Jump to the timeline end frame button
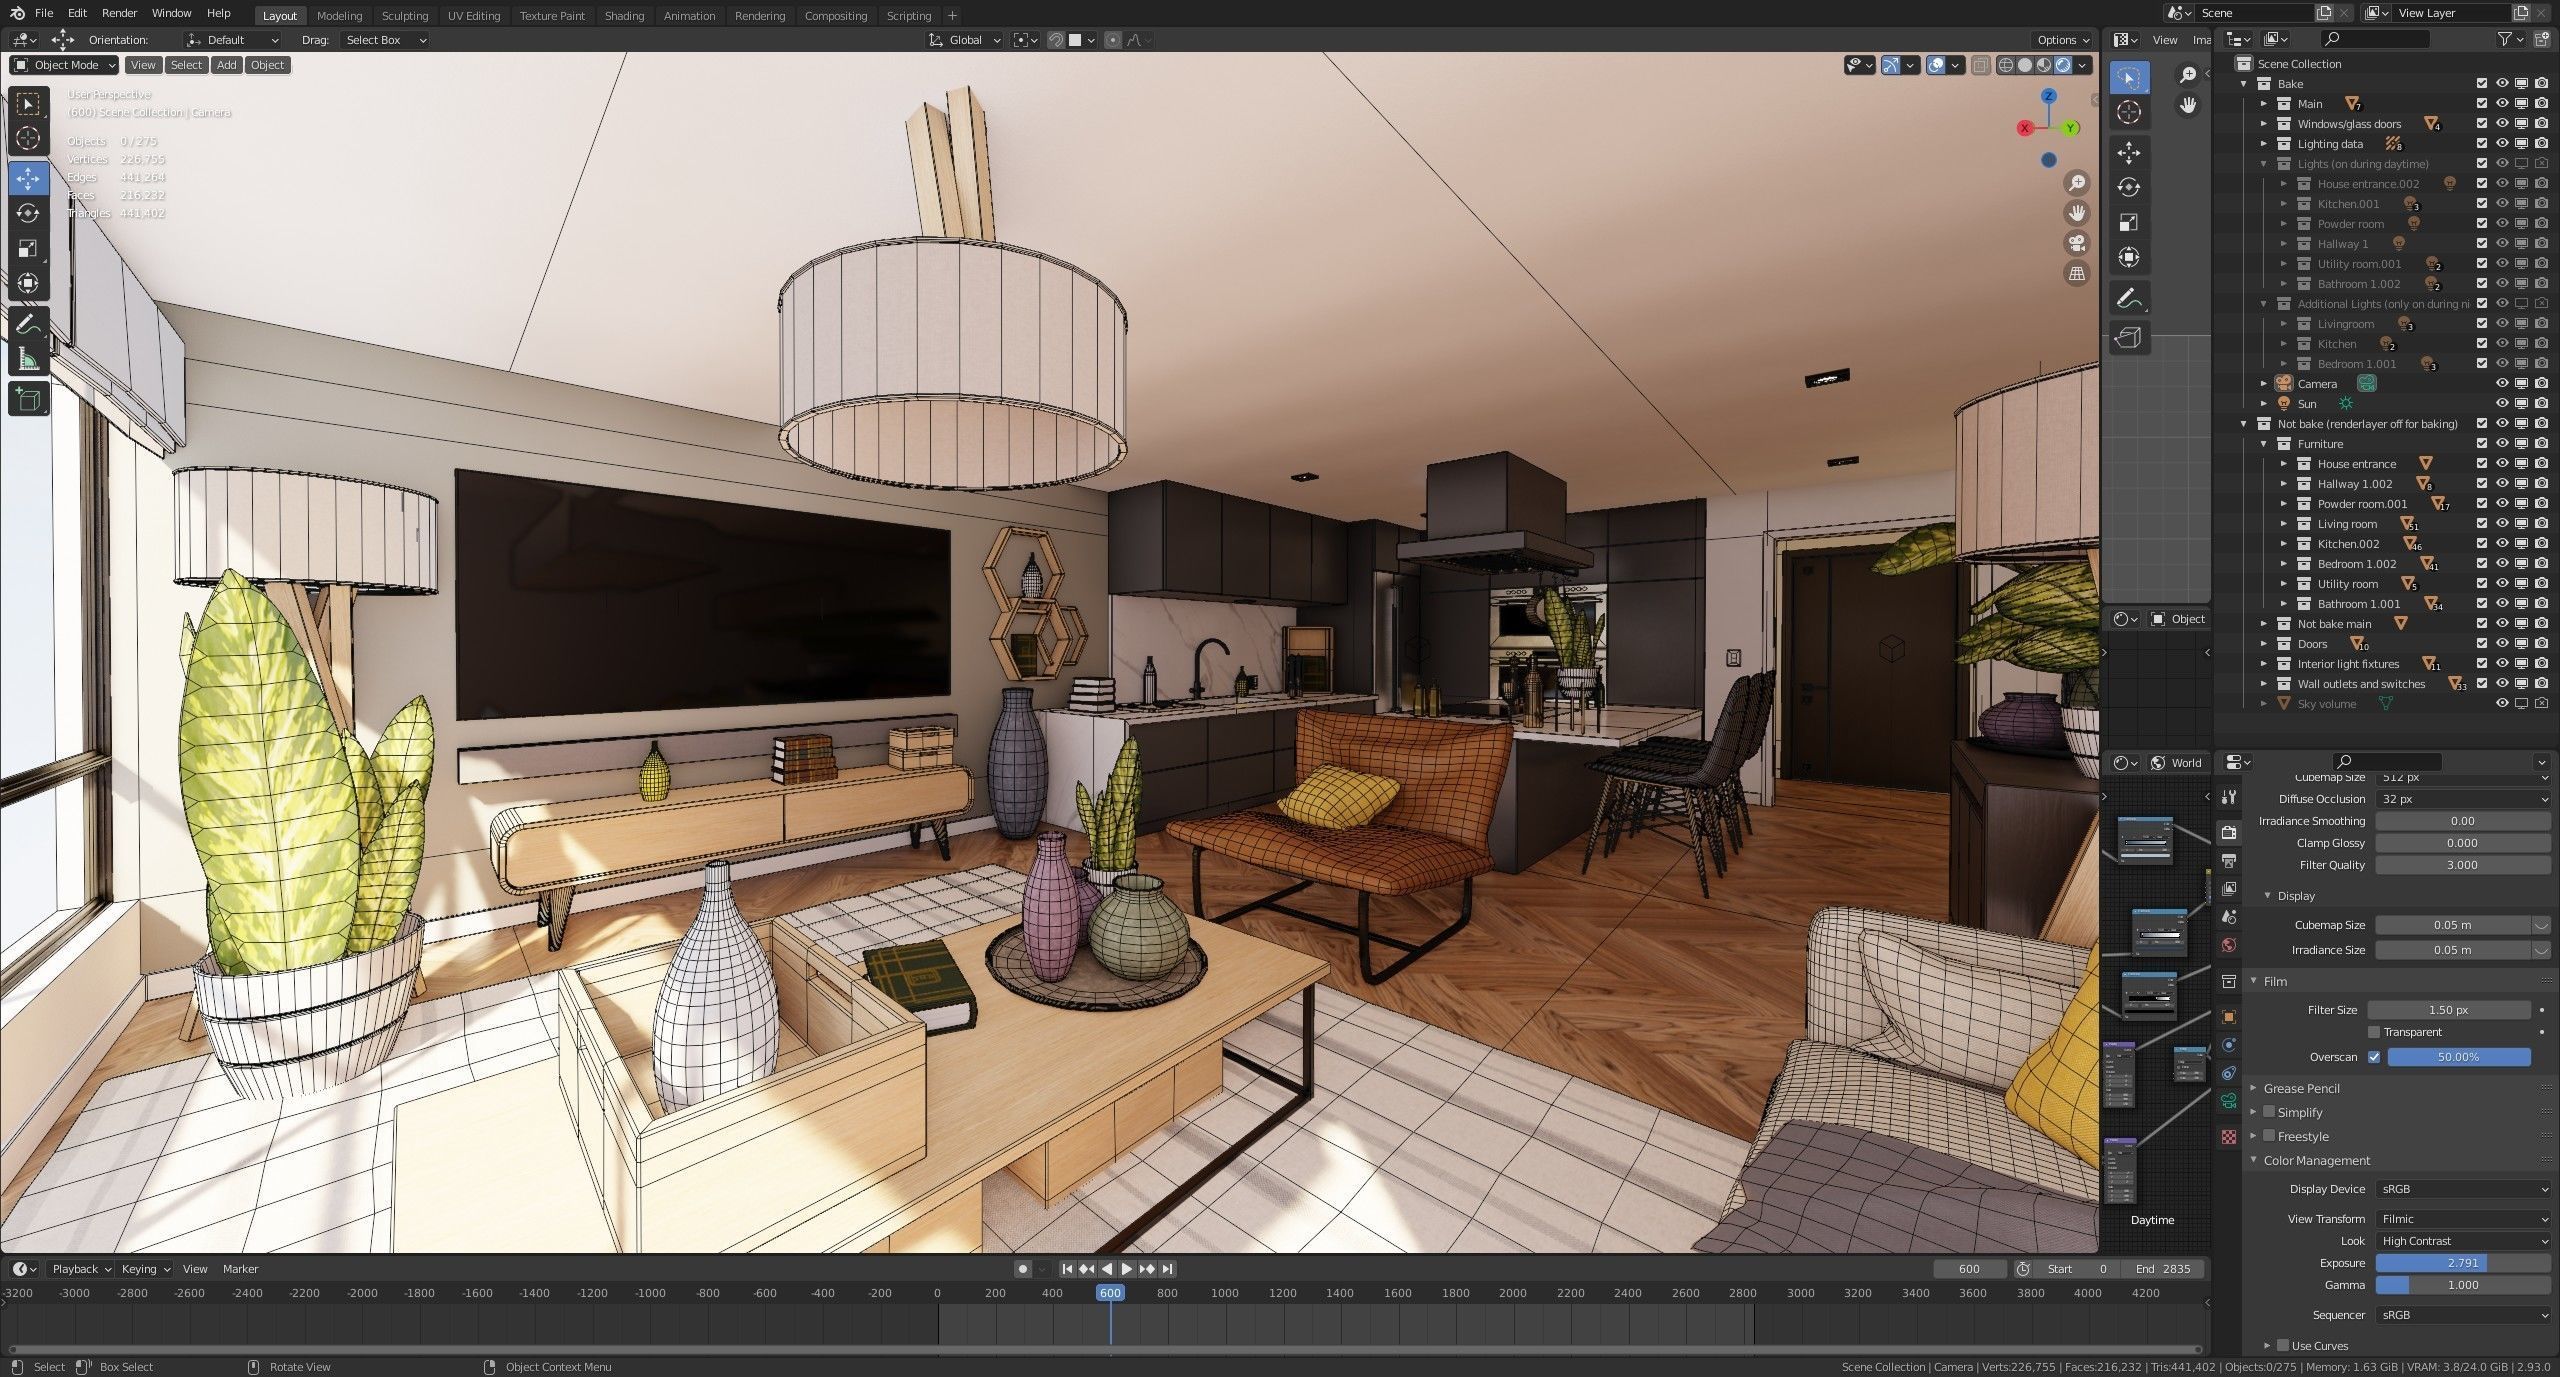Screen dimensions: 2560x1377 click(x=1167, y=1269)
